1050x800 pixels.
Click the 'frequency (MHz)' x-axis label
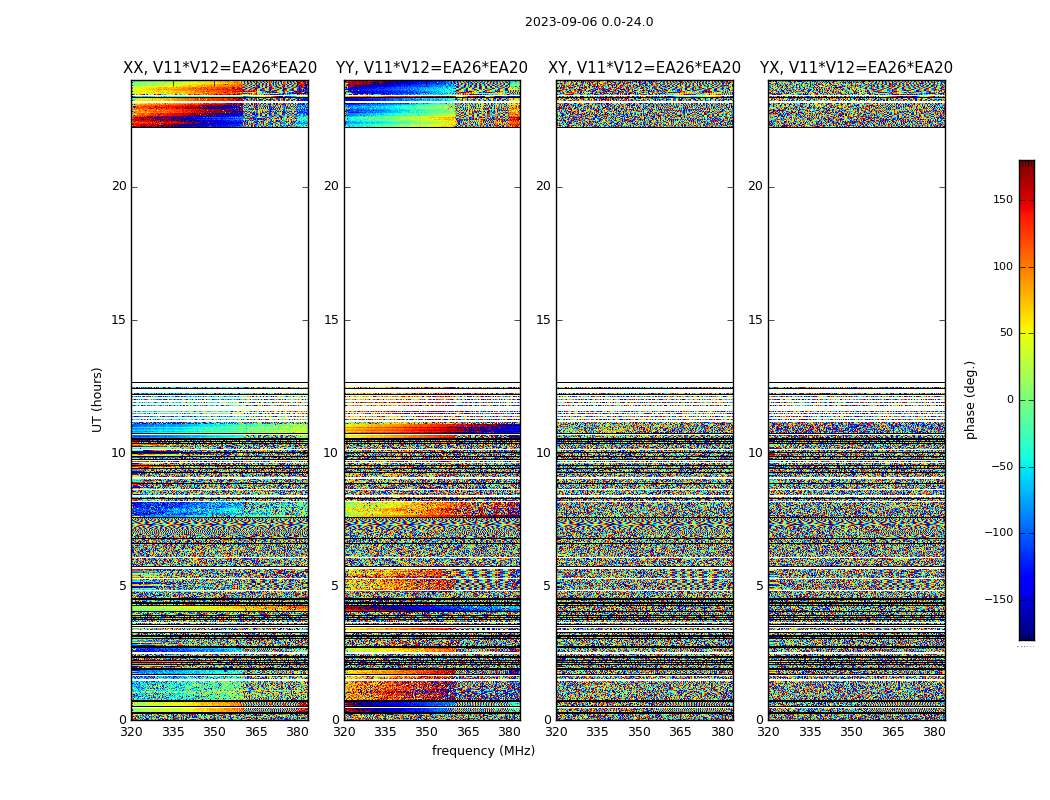(483, 750)
